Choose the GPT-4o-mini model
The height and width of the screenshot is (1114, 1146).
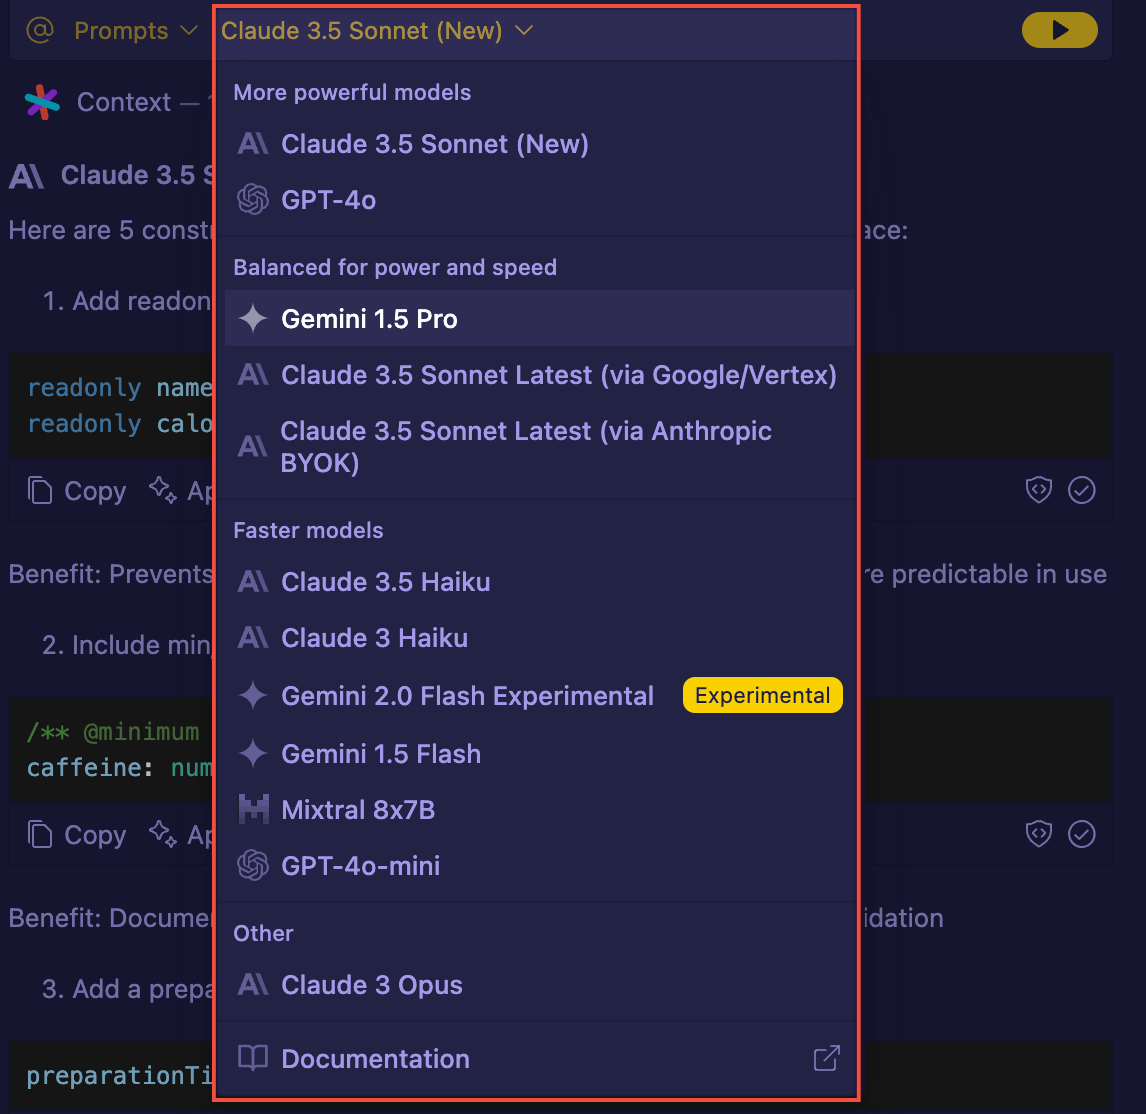pos(539,866)
